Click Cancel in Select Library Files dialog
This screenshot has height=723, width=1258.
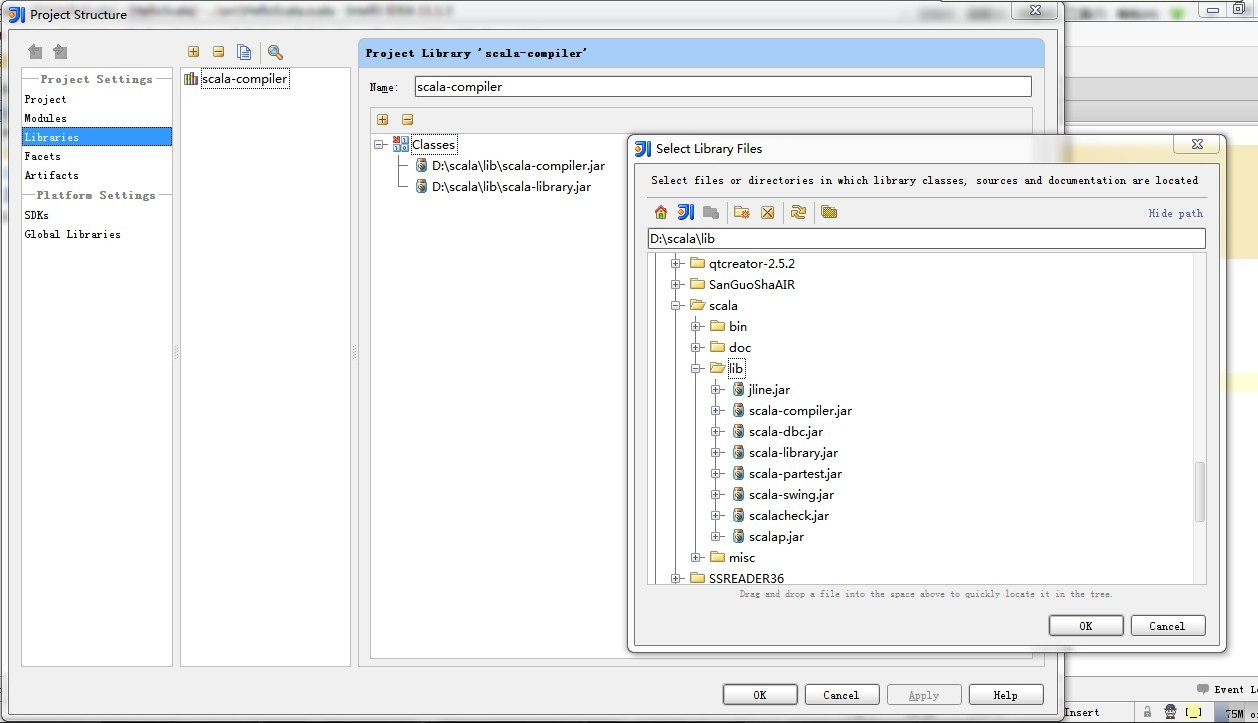pos(1167,626)
